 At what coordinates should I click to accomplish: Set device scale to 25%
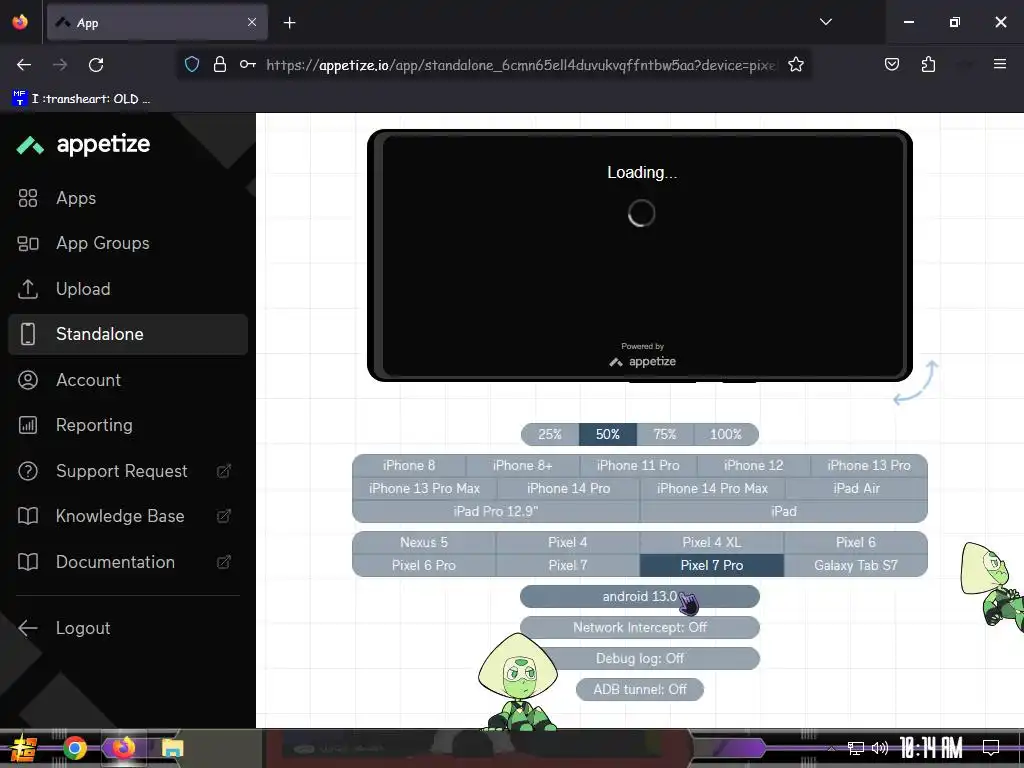[550, 434]
